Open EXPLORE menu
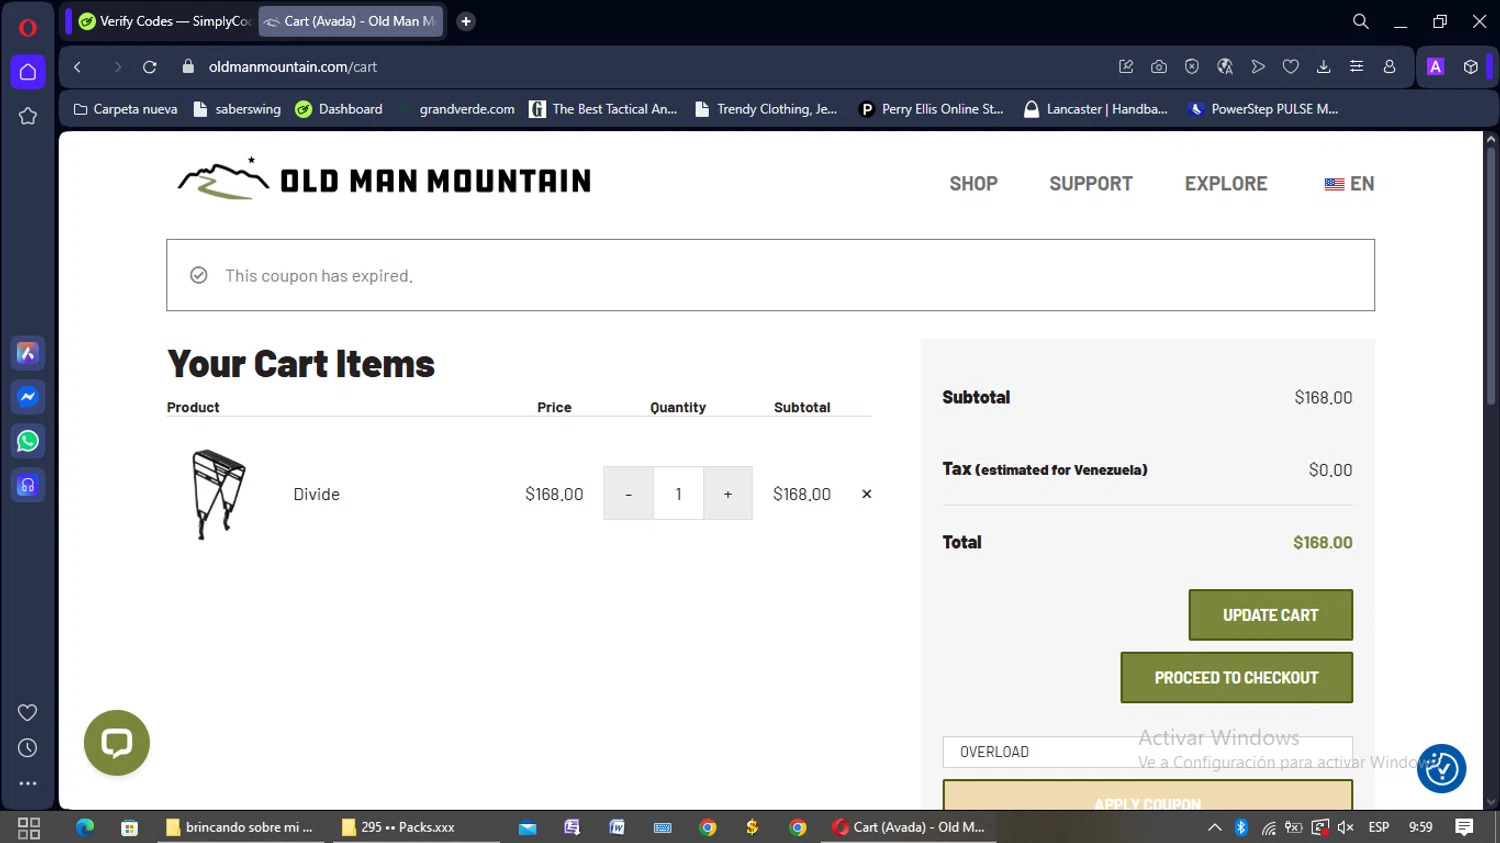 point(1226,184)
